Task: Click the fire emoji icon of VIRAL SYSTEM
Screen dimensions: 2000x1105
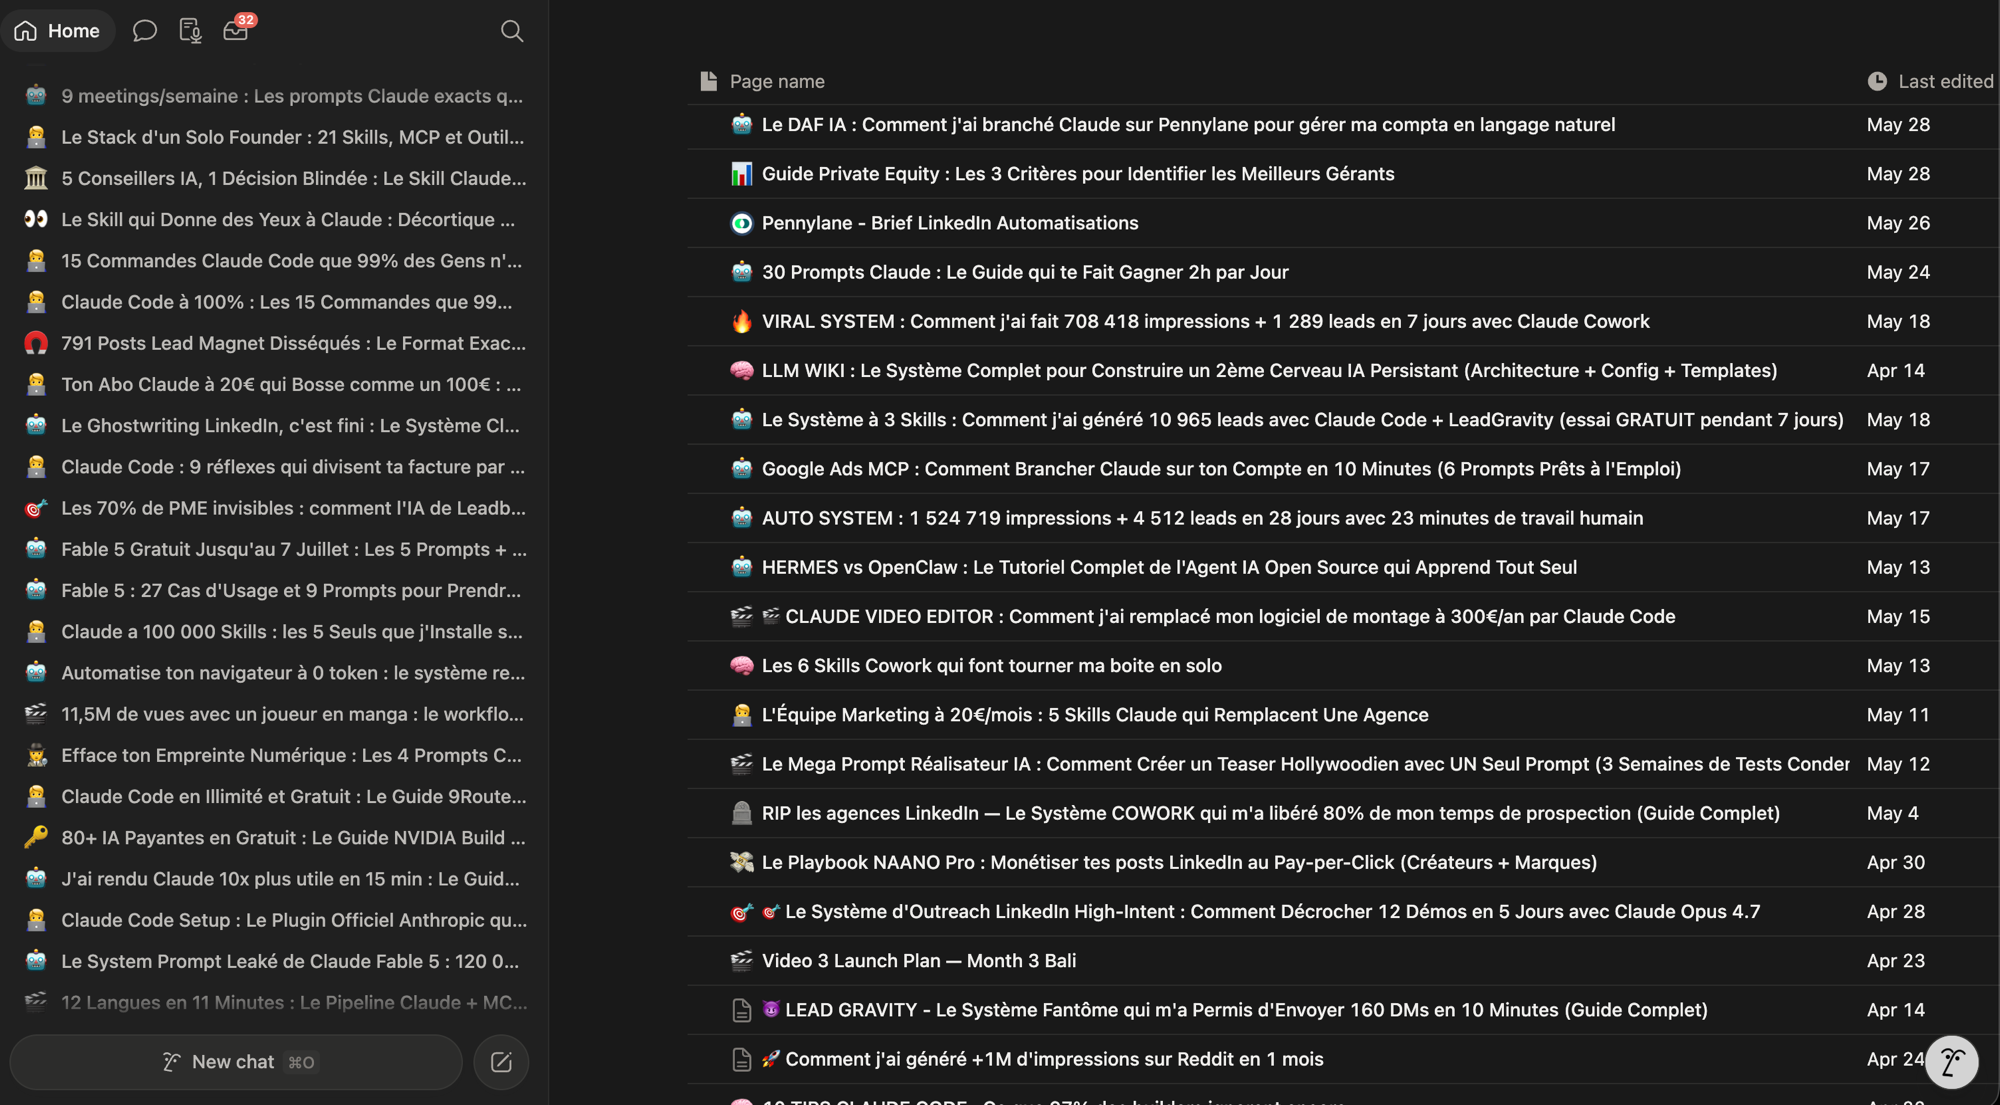Action: (741, 321)
